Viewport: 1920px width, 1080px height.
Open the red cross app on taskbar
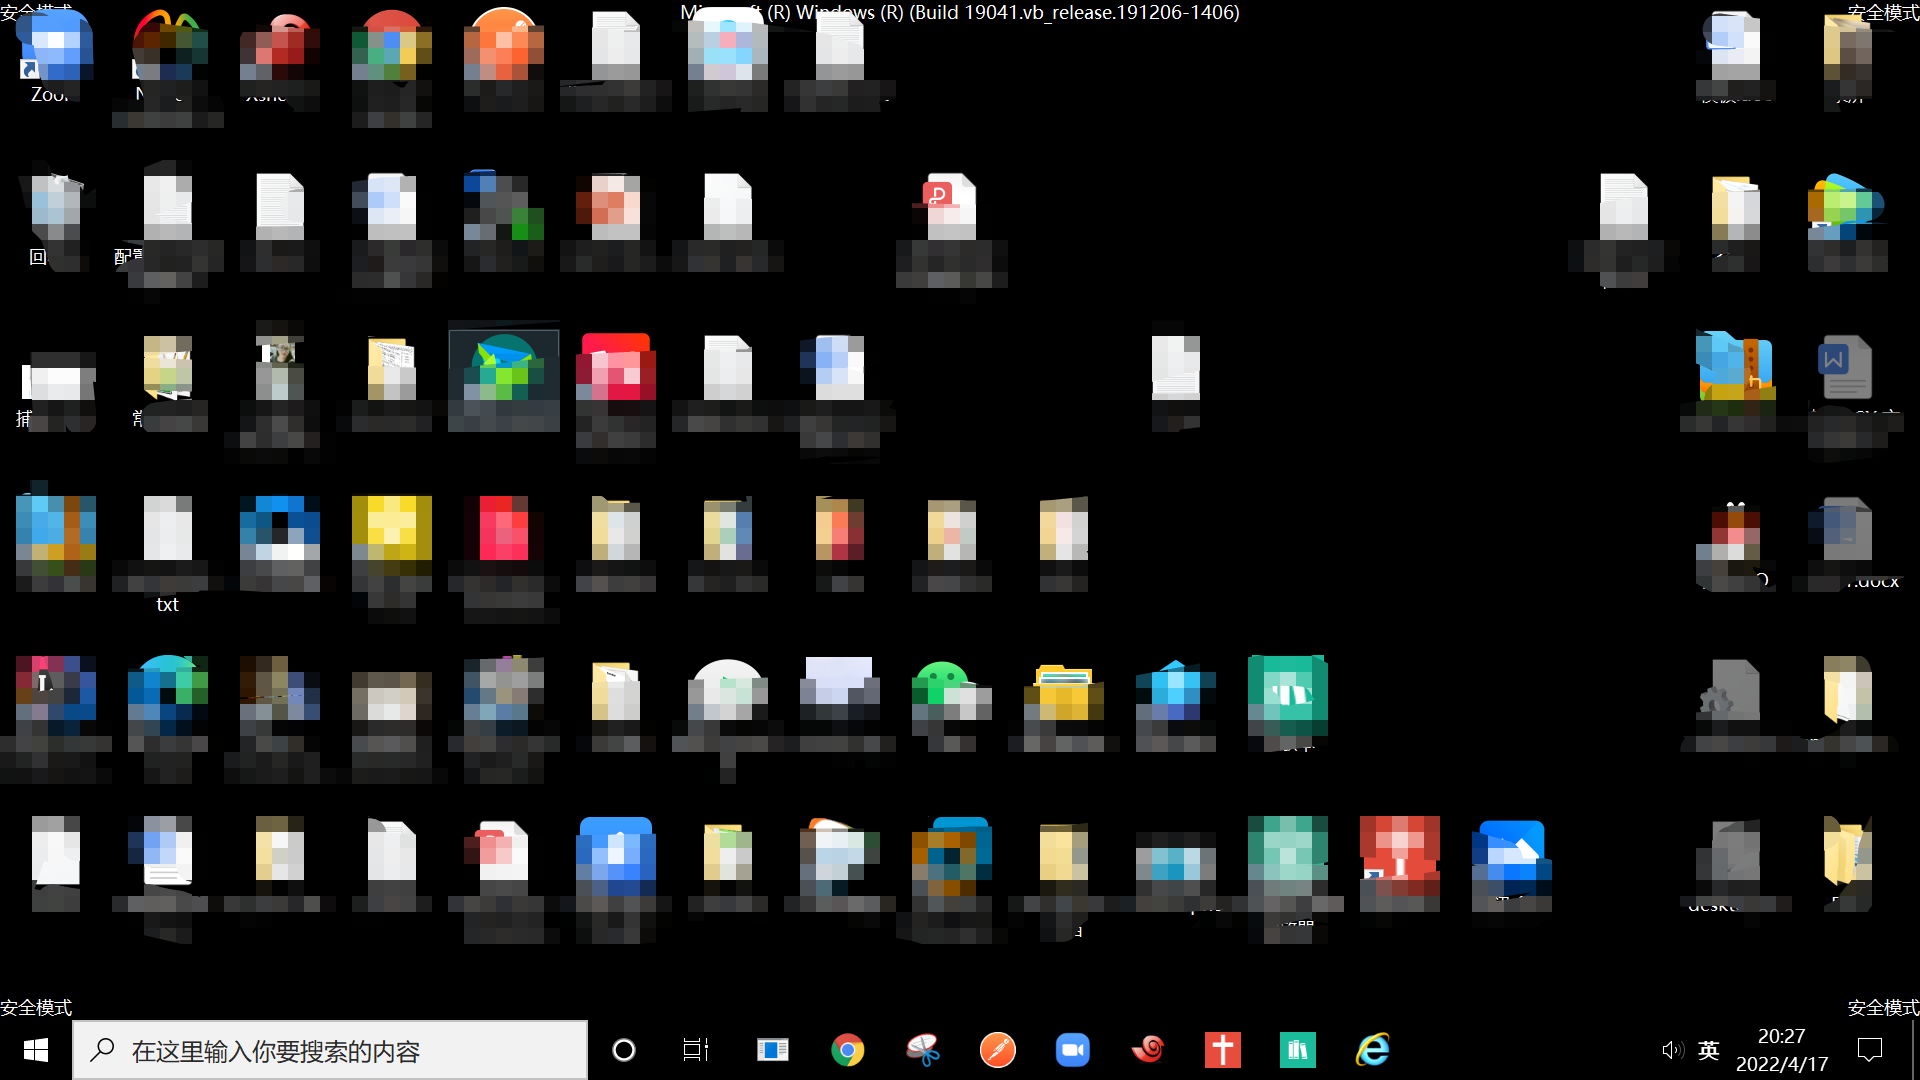tap(1222, 1050)
